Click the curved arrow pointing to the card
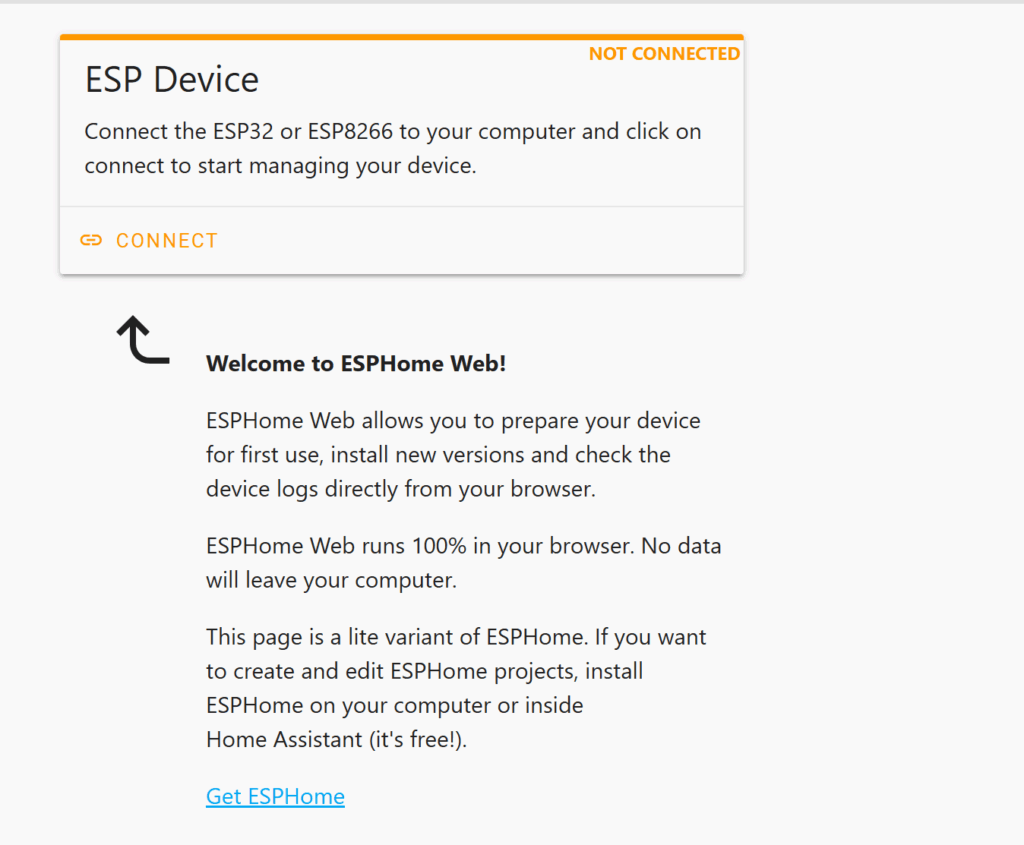This screenshot has width=1024, height=845. 141,339
